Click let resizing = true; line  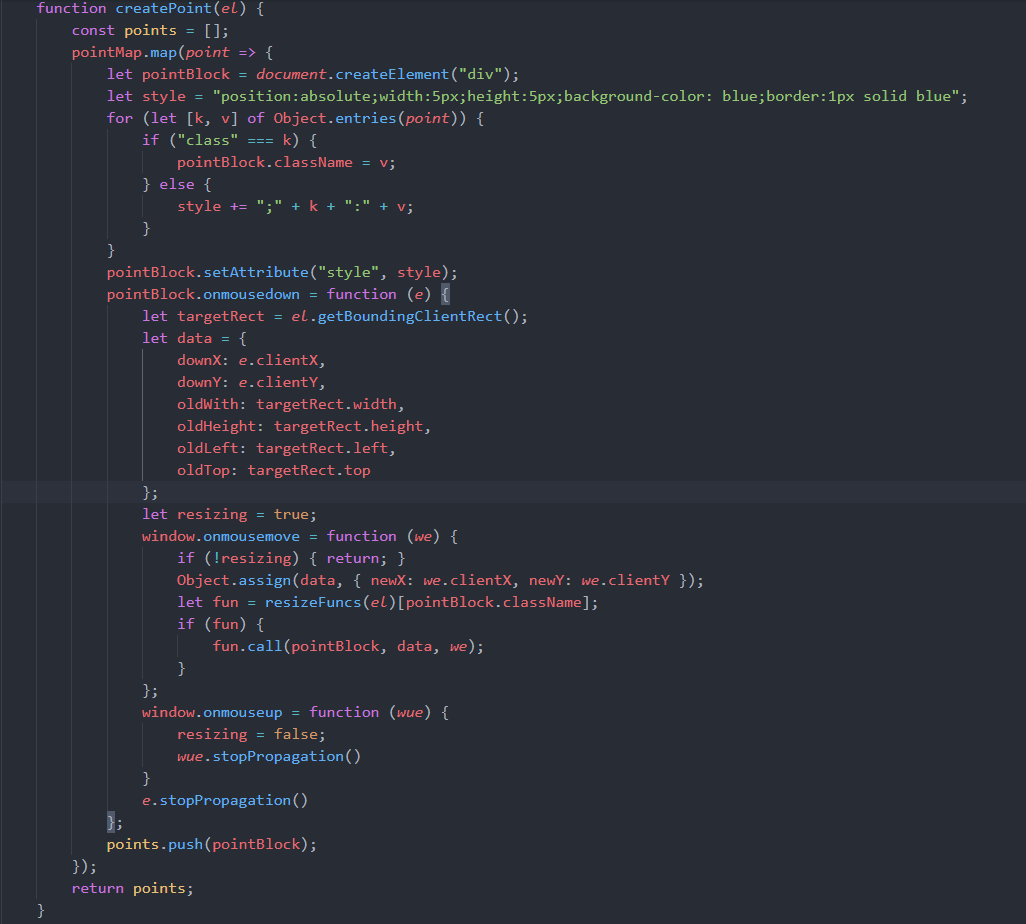pyautogui.click(x=230, y=514)
